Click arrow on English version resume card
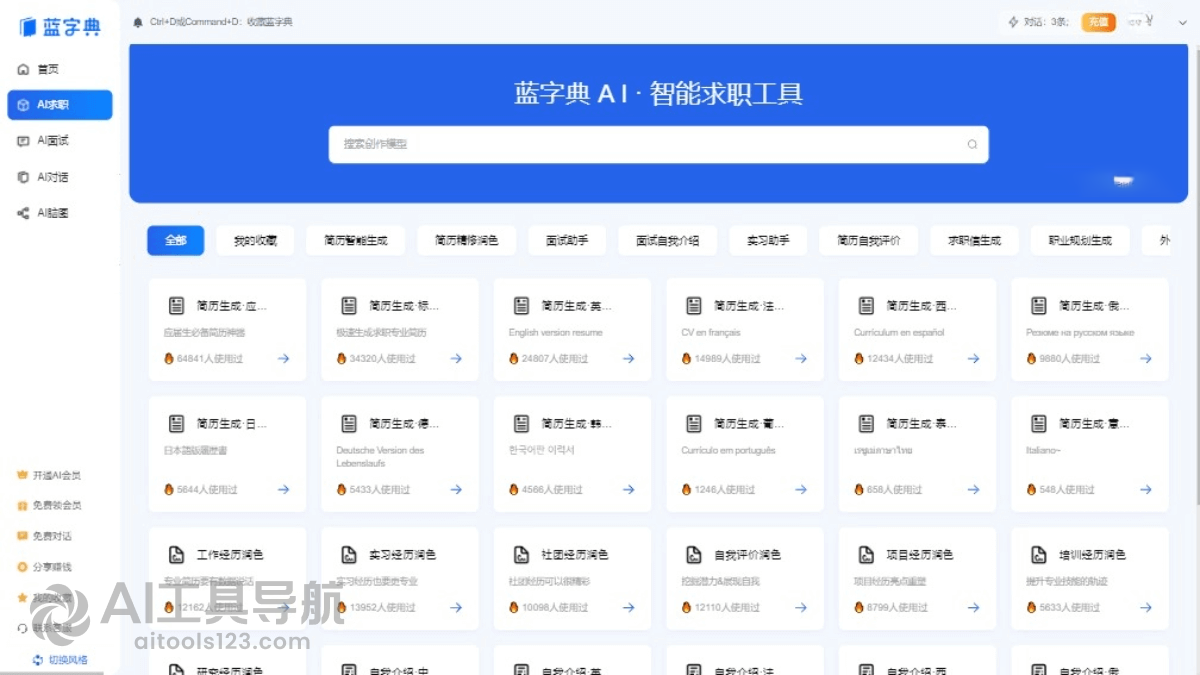 629,359
